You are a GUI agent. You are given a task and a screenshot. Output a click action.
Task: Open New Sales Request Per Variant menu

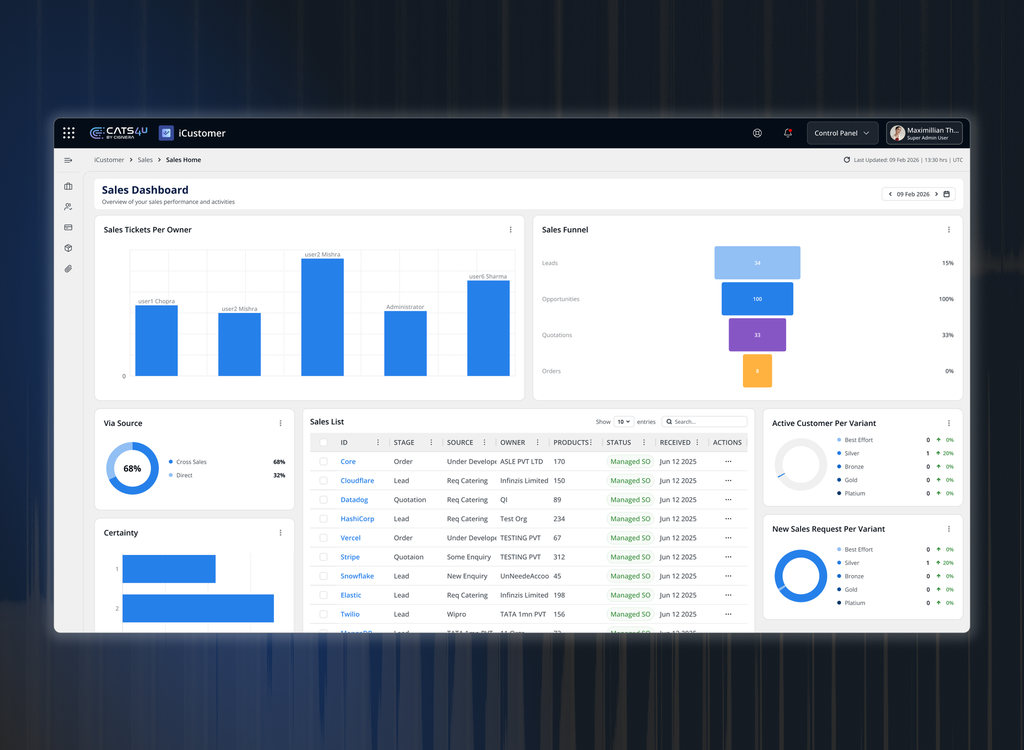[x=949, y=529]
